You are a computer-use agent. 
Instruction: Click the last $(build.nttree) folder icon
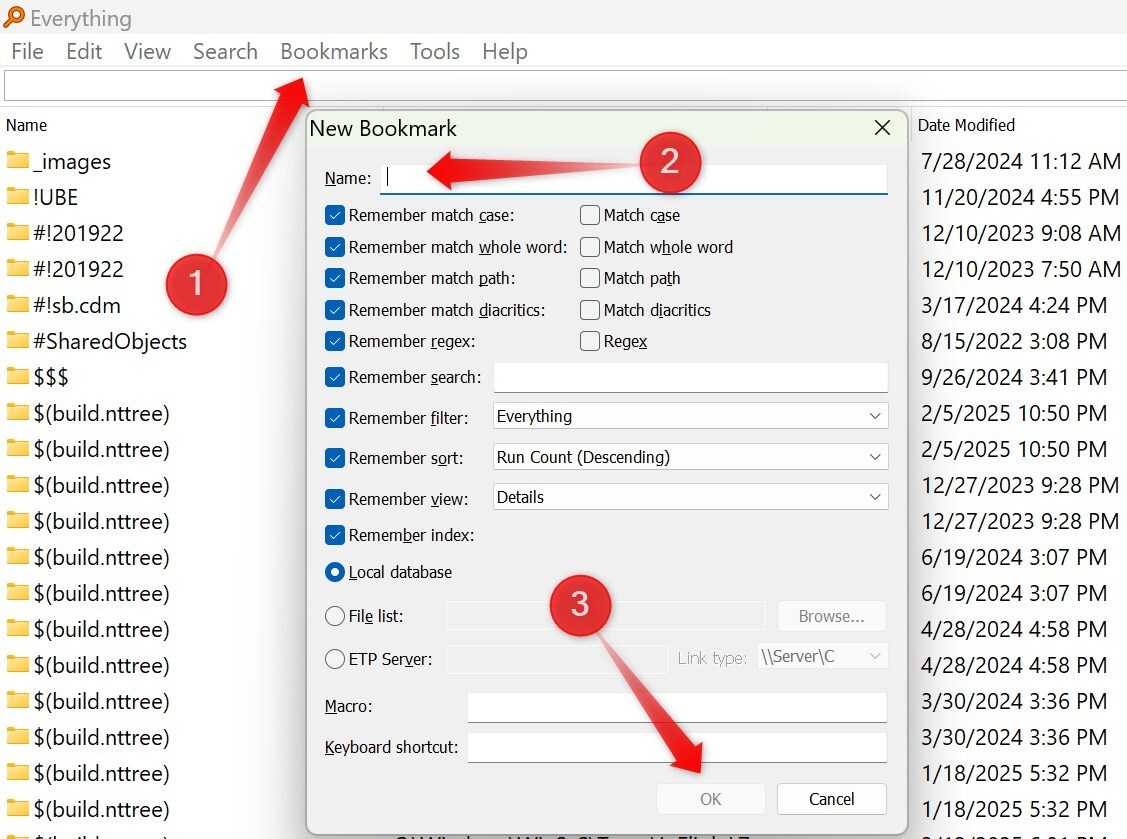pos(18,808)
